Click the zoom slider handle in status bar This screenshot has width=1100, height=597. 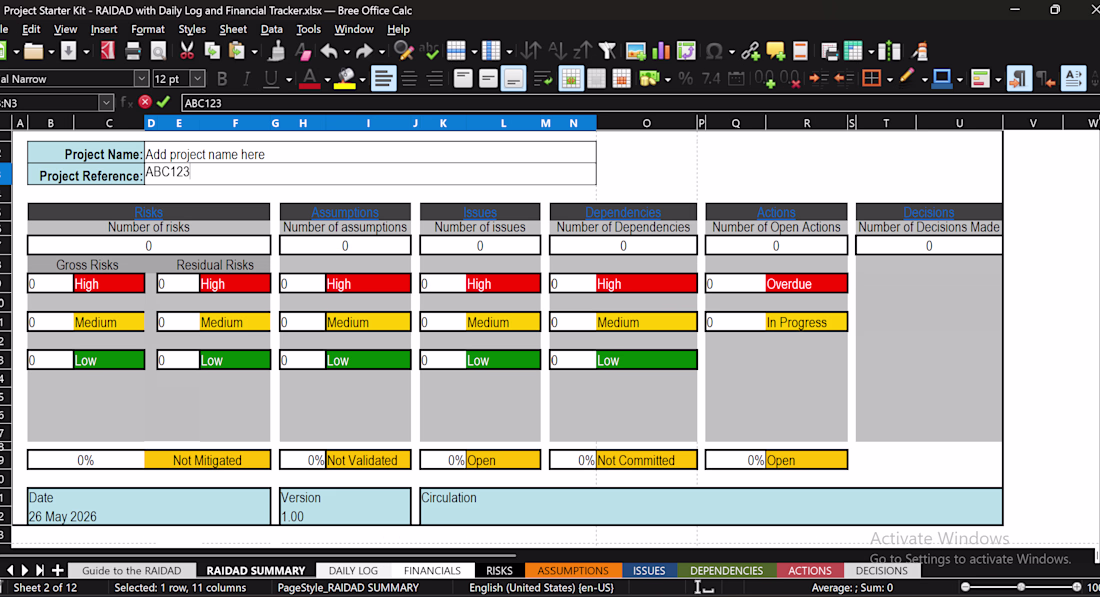pos(1021,587)
